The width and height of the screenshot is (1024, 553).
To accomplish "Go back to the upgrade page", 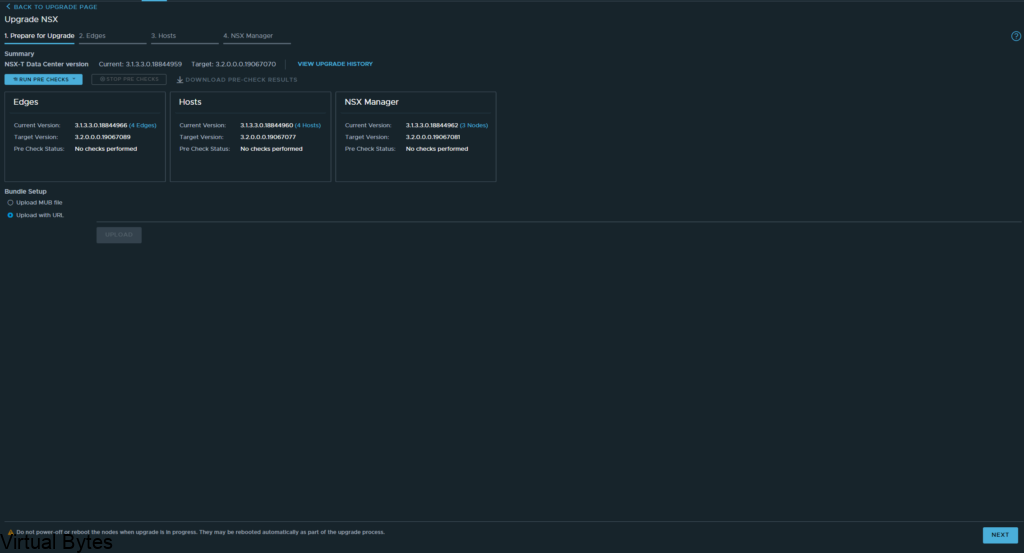I will tap(52, 7).
